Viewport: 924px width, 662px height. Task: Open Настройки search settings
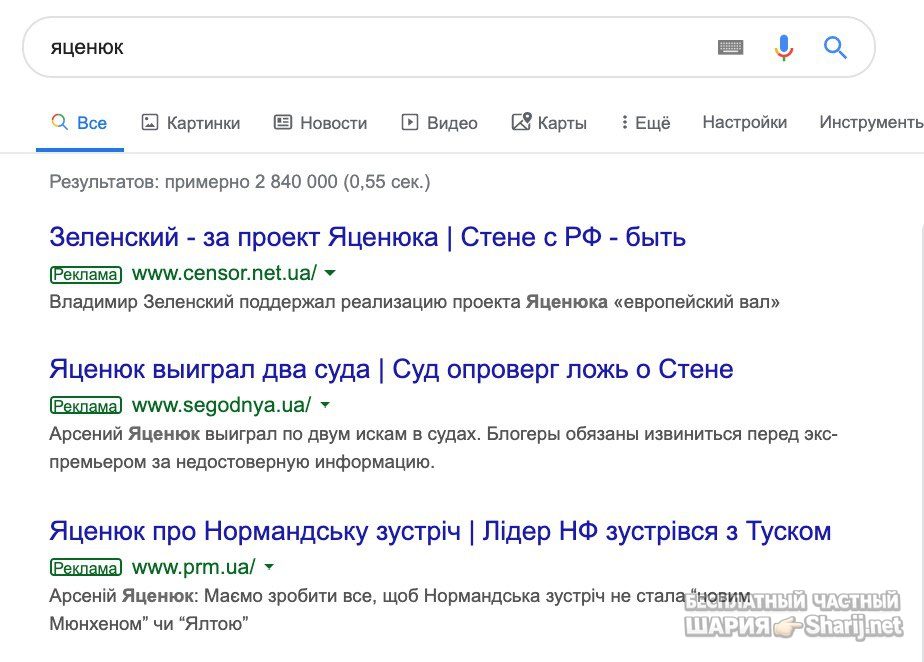(745, 122)
